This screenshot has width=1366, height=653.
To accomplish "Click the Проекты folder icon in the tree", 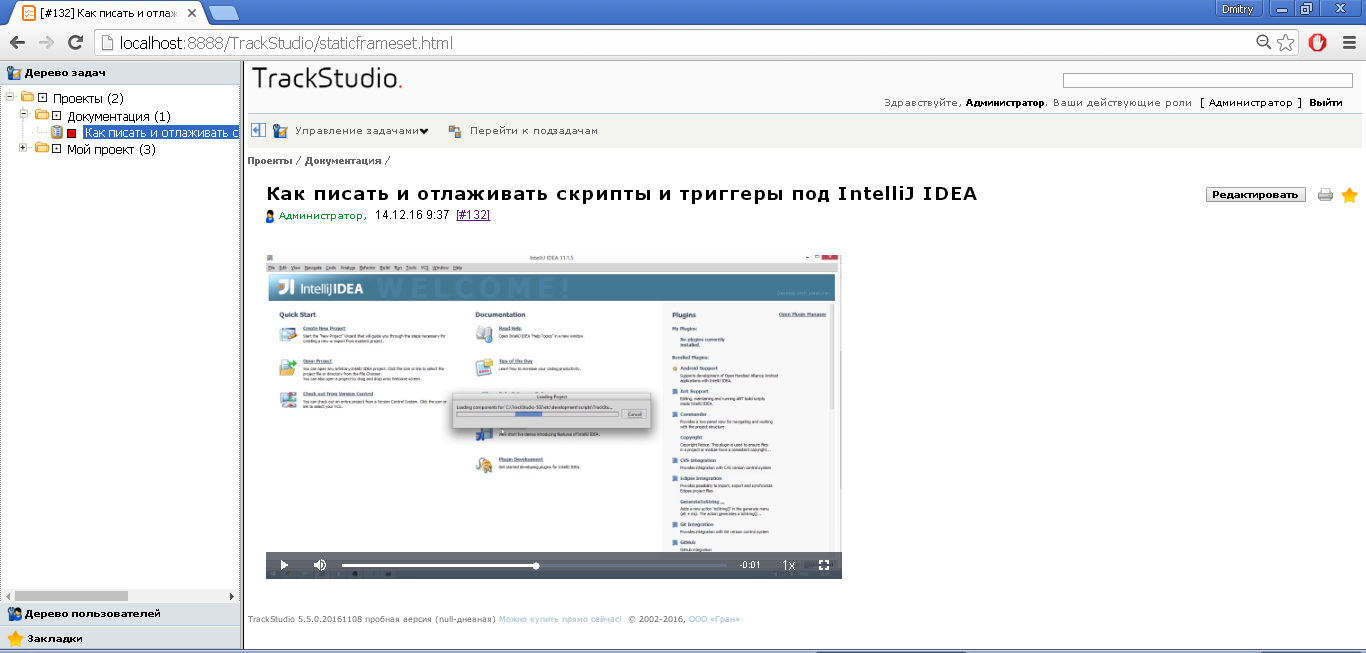I will click(x=28, y=98).
